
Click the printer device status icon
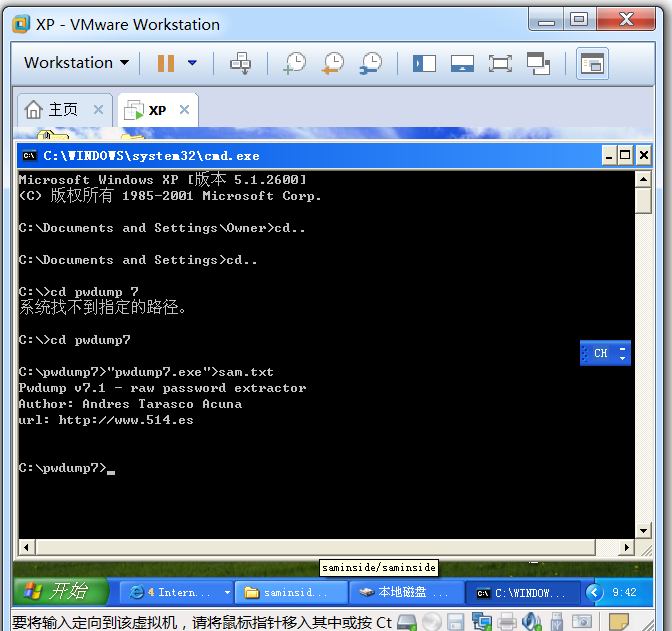click(x=507, y=622)
